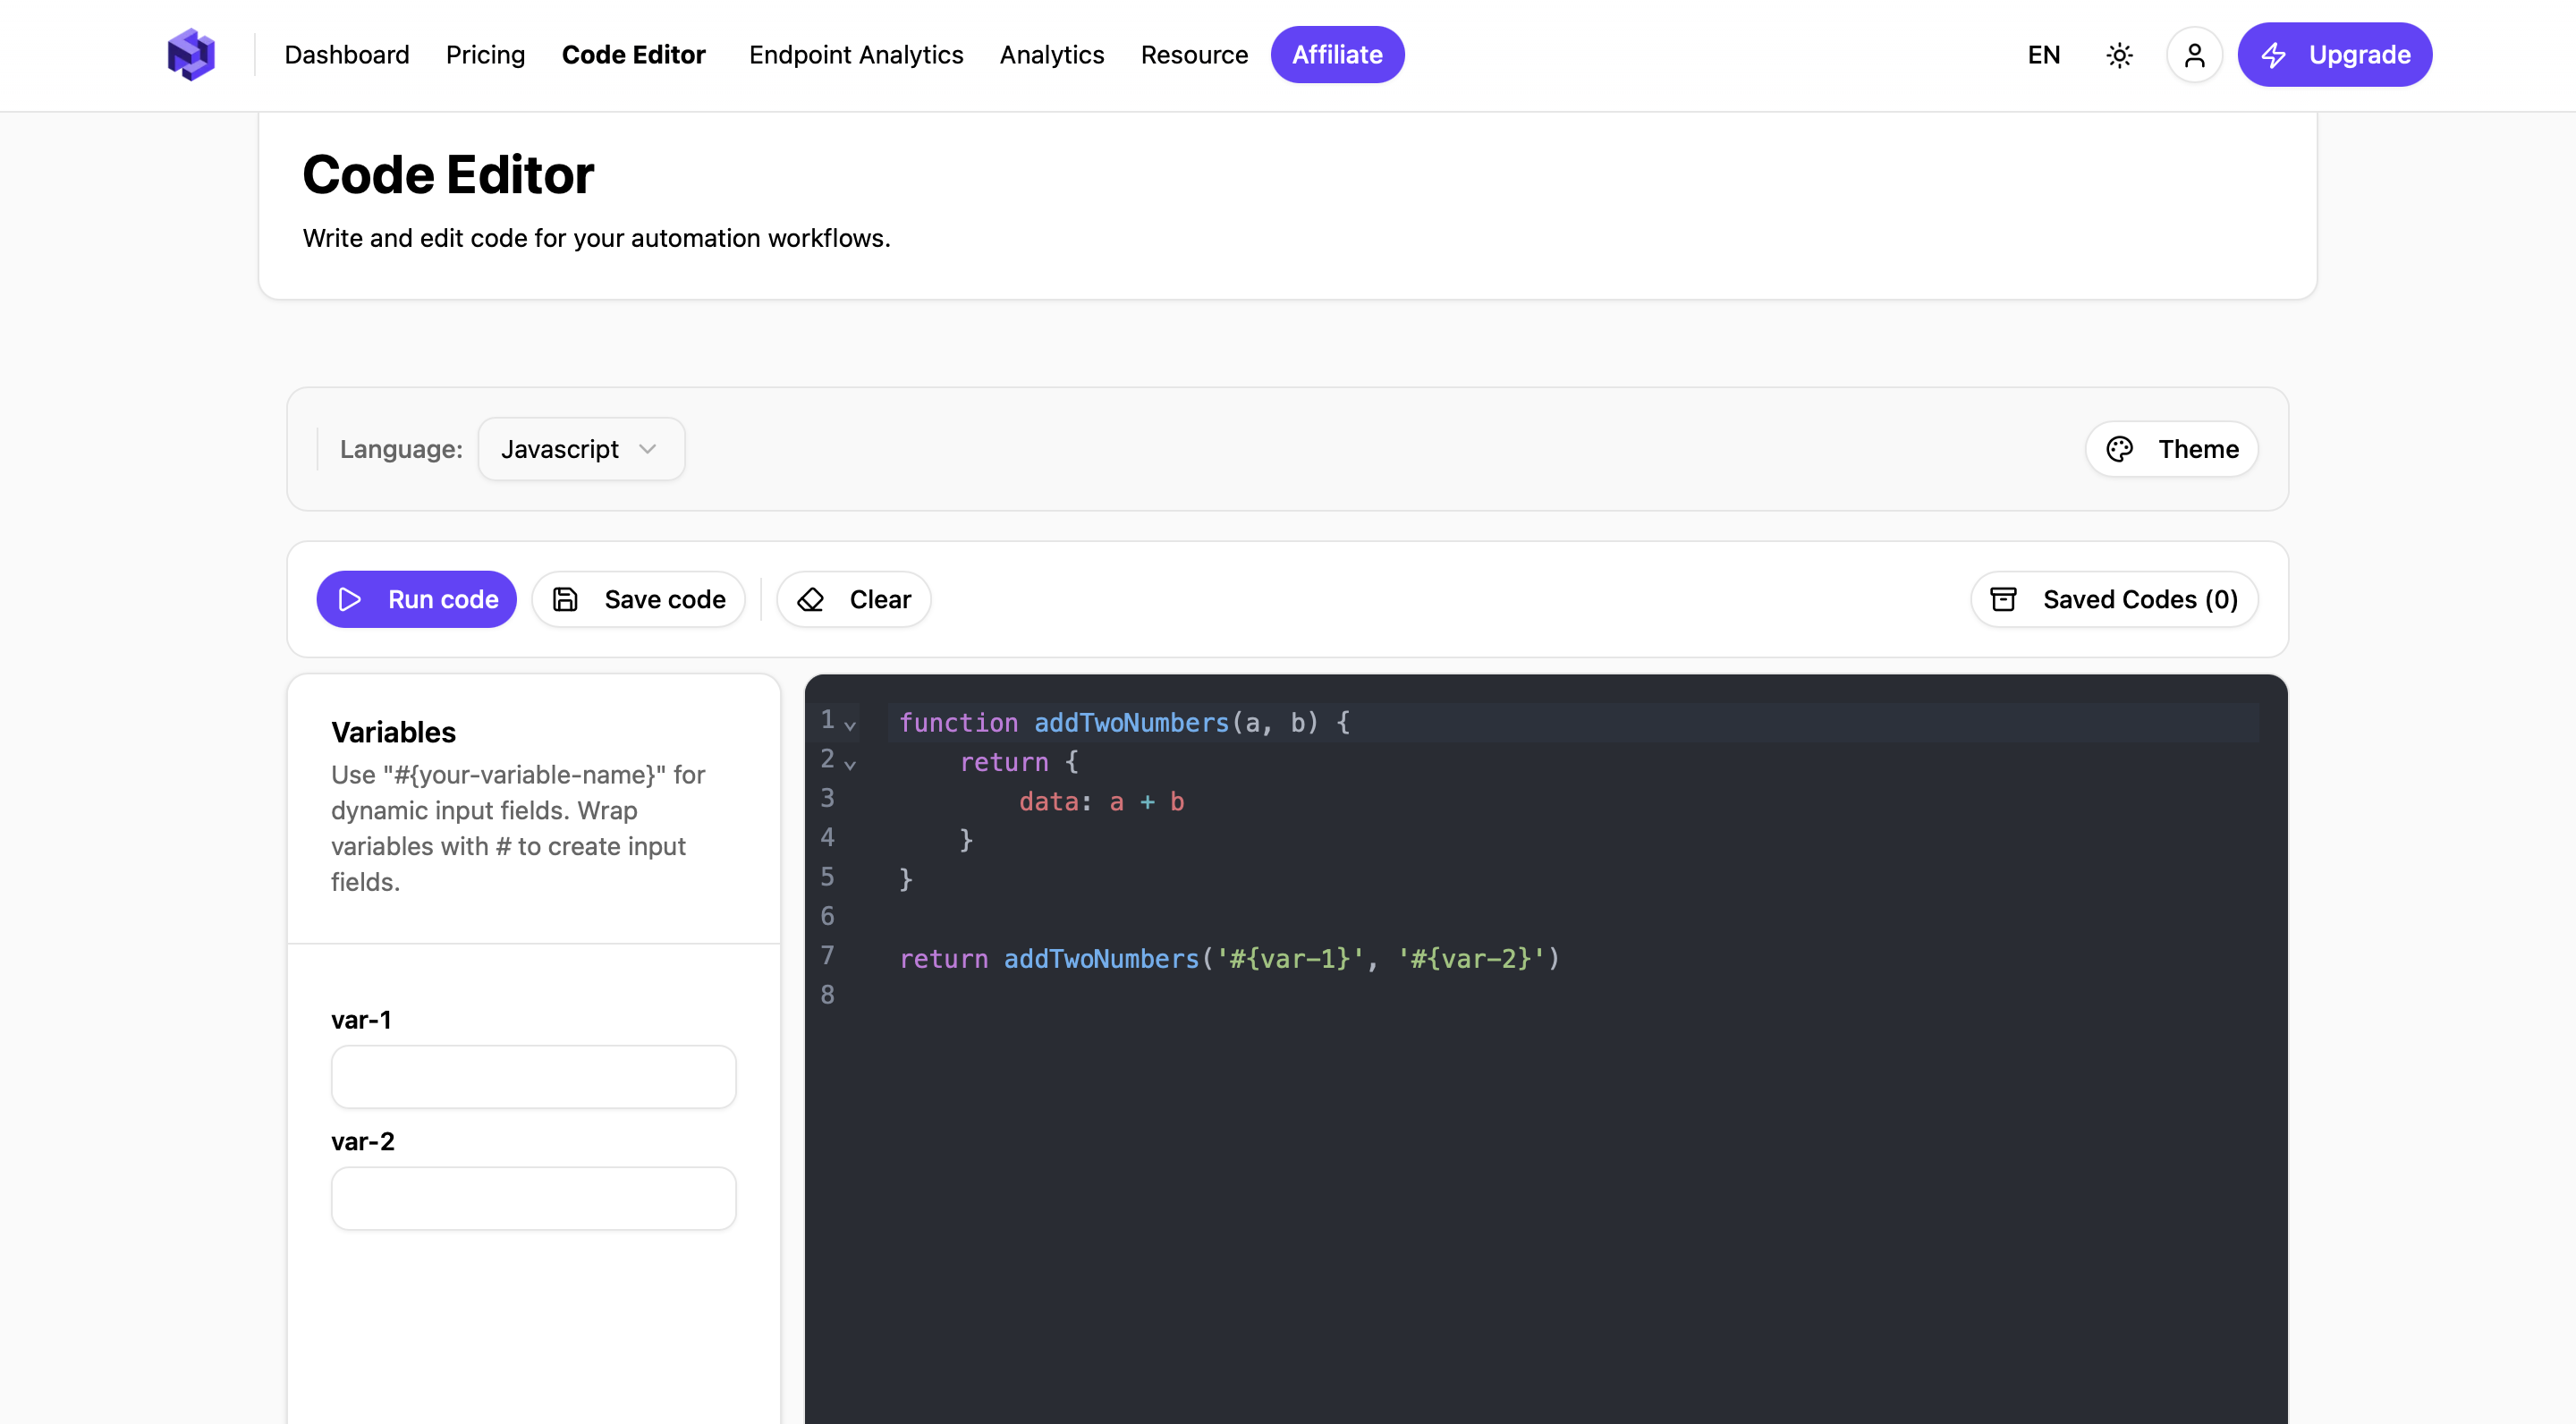Collapse code fold arrow on line 1

tap(850, 725)
